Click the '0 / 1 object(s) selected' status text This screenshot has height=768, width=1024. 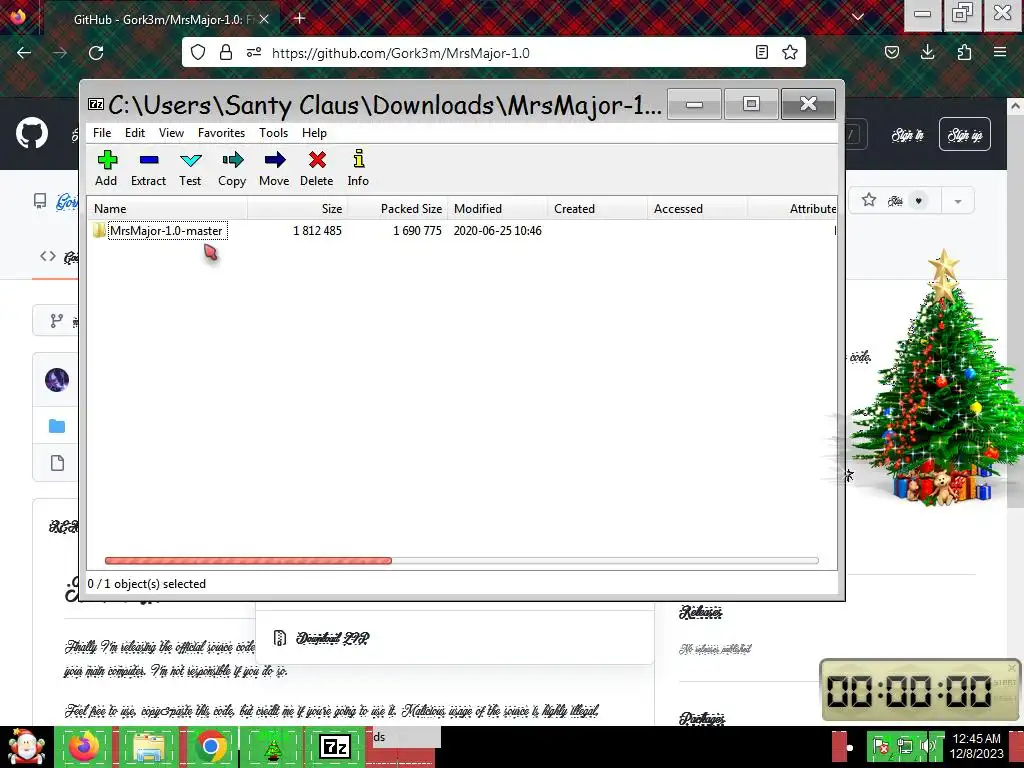(x=147, y=584)
